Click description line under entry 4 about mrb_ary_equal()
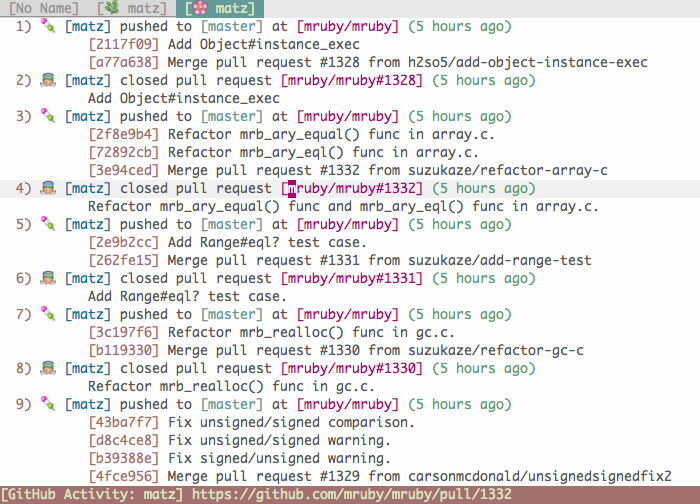The width and height of the screenshot is (700, 504). pos(343,206)
